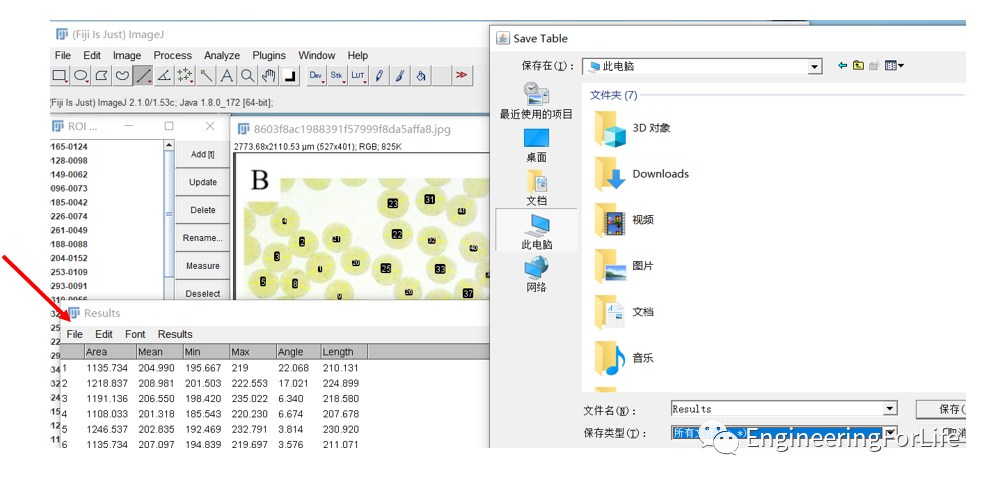Select the Rectangle selection tool
This screenshot has height=484, width=992.
(59, 76)
